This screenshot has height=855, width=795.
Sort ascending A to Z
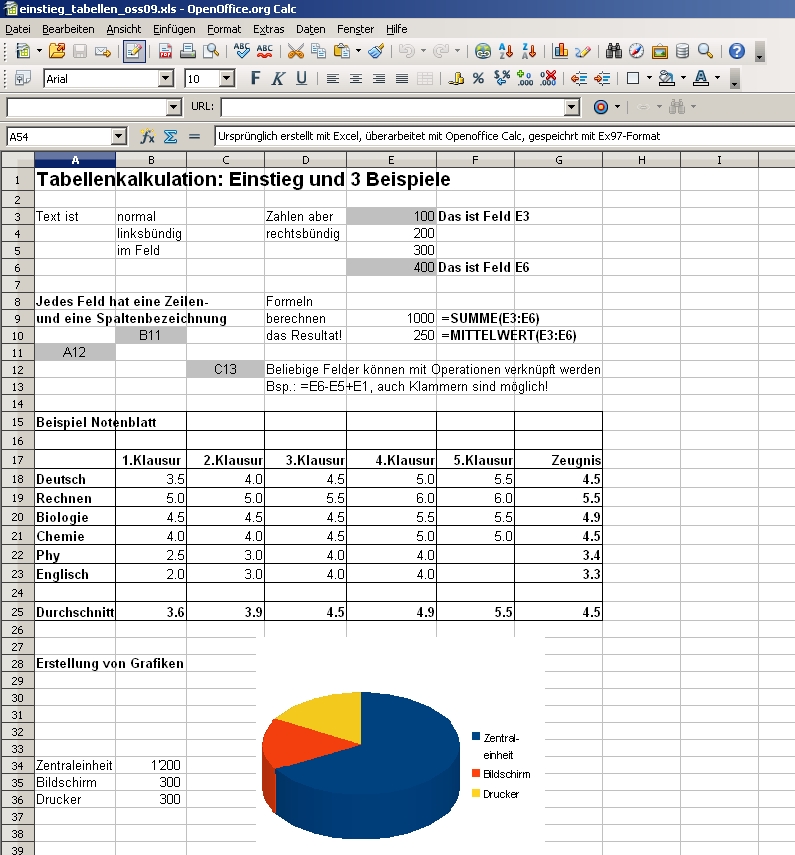tap(506, 51)
